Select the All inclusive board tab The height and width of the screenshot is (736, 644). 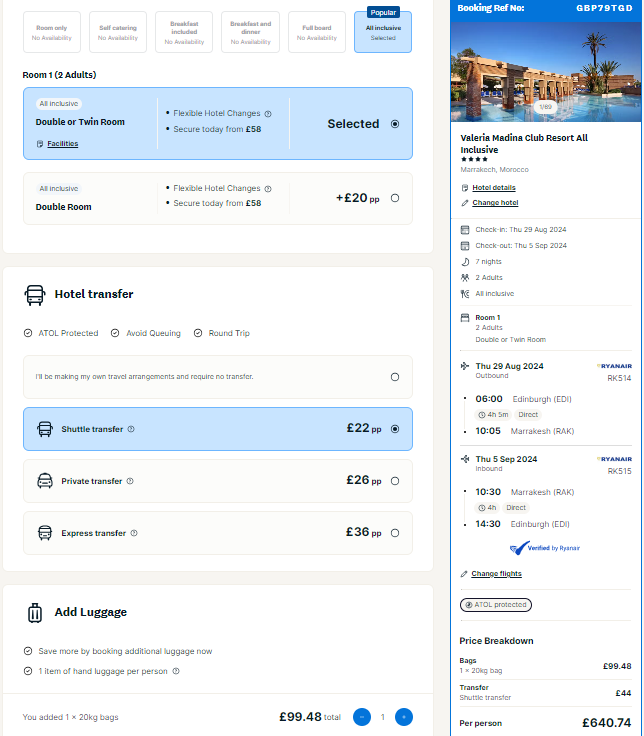tap(383, 32)
